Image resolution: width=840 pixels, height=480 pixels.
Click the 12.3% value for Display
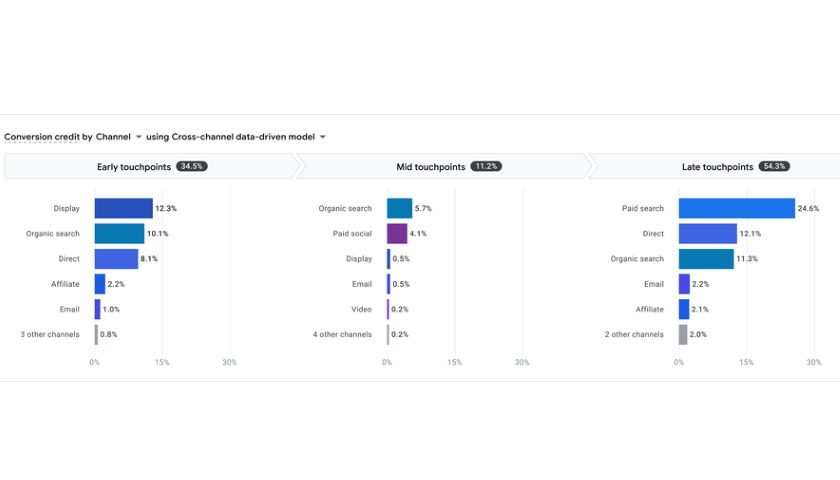(x=166, y=208)
